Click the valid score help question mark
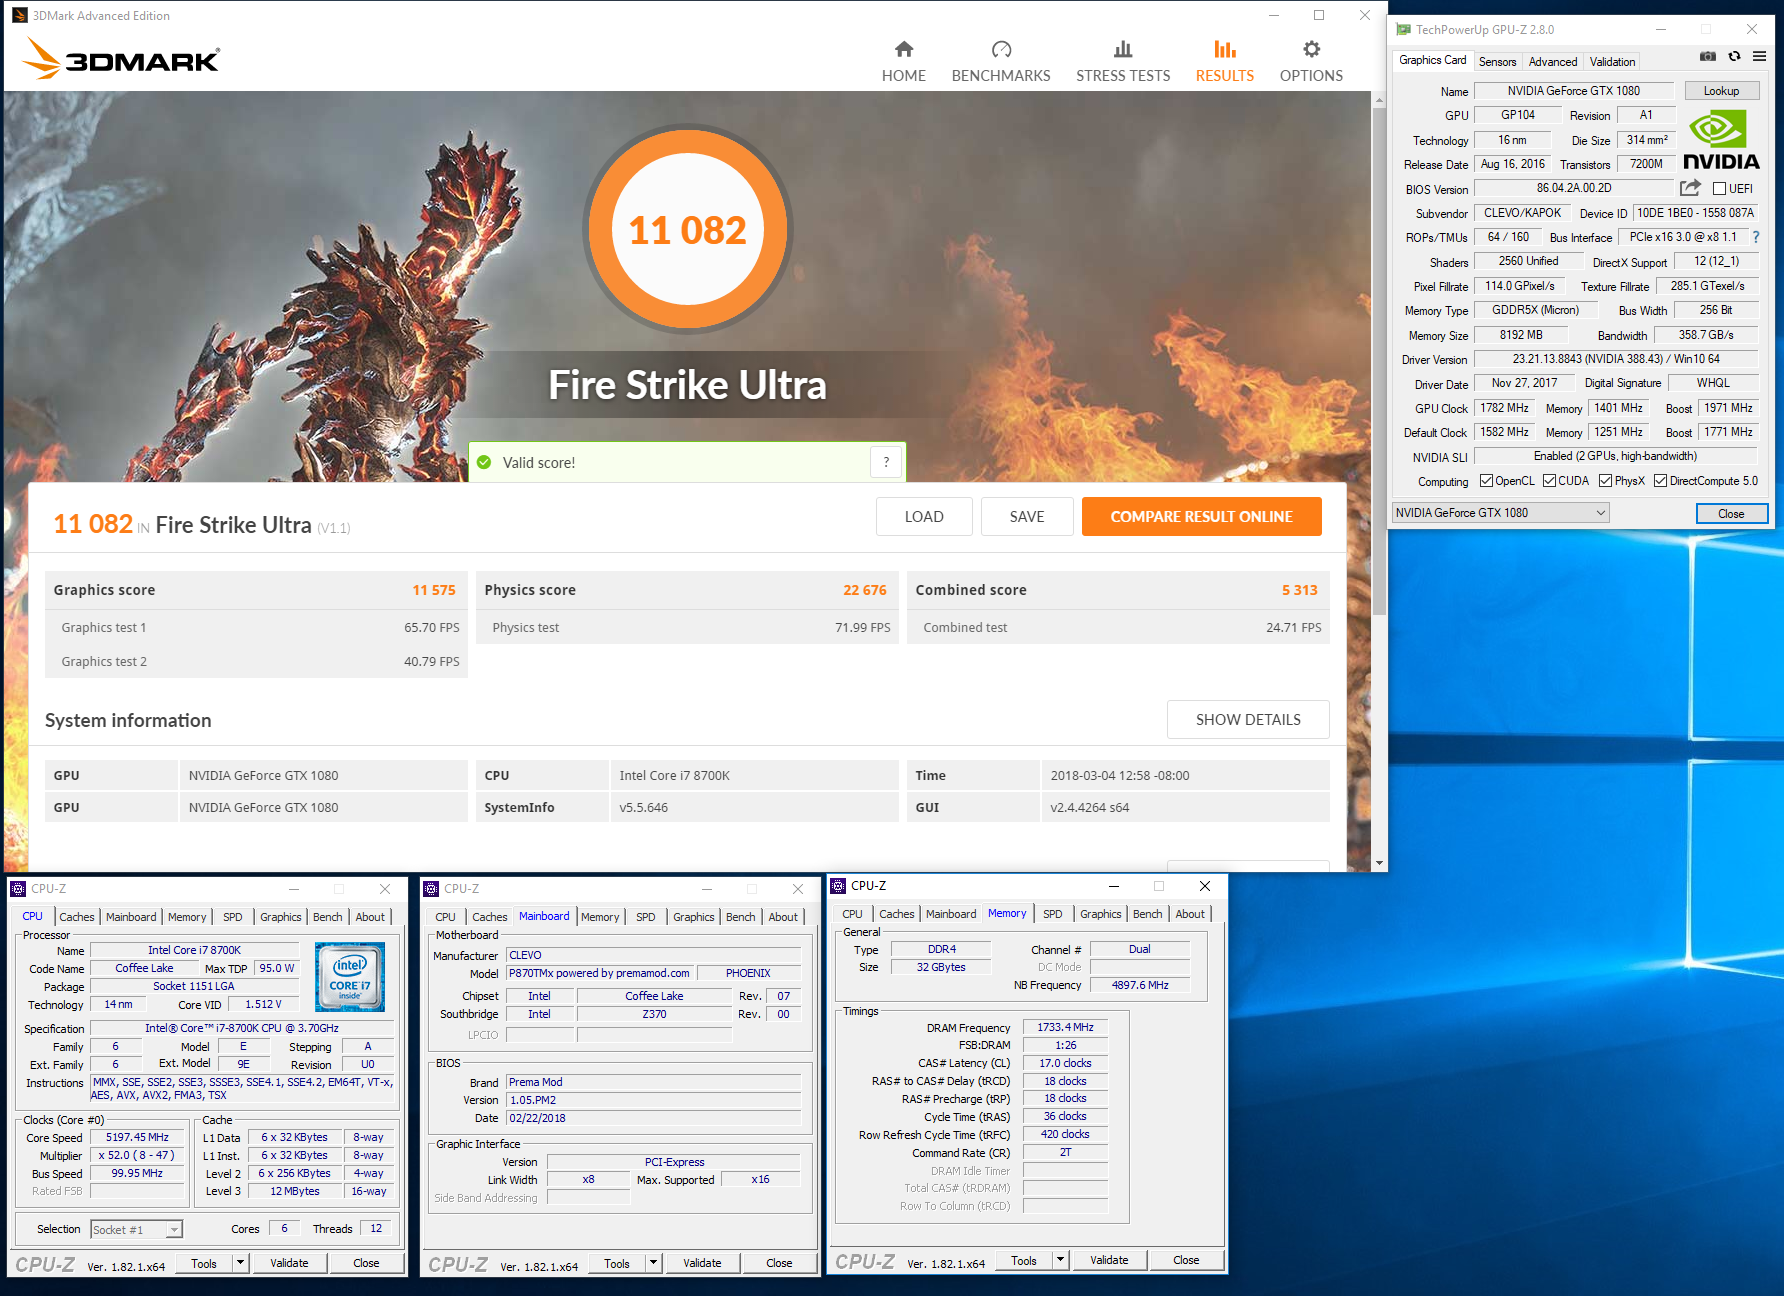The width and height of the screenshot is (1784, 1296). (886, 462)
